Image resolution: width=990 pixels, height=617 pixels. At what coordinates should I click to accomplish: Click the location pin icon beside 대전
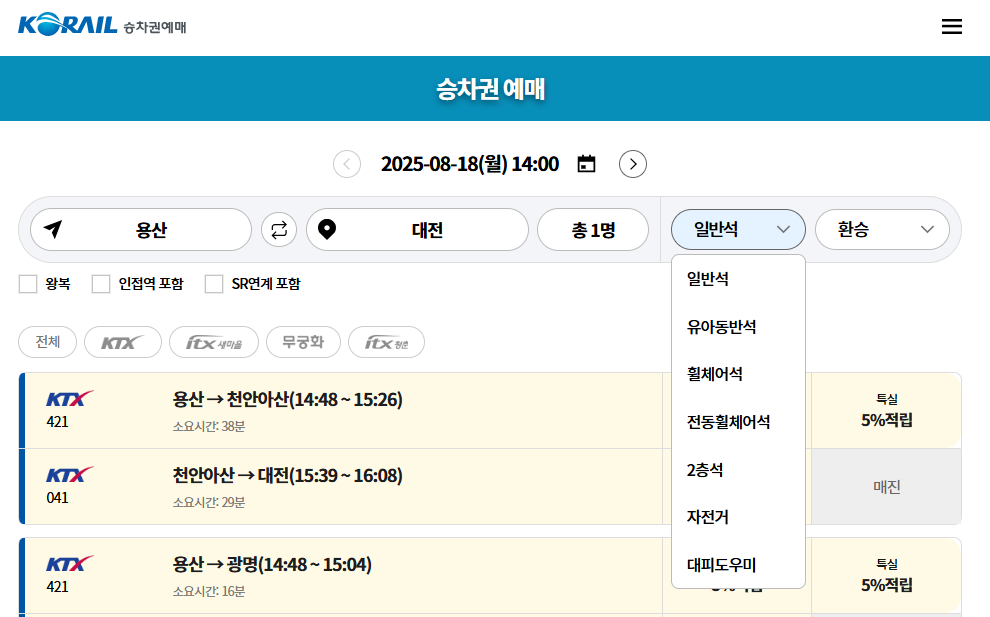(x=326, y=229)
